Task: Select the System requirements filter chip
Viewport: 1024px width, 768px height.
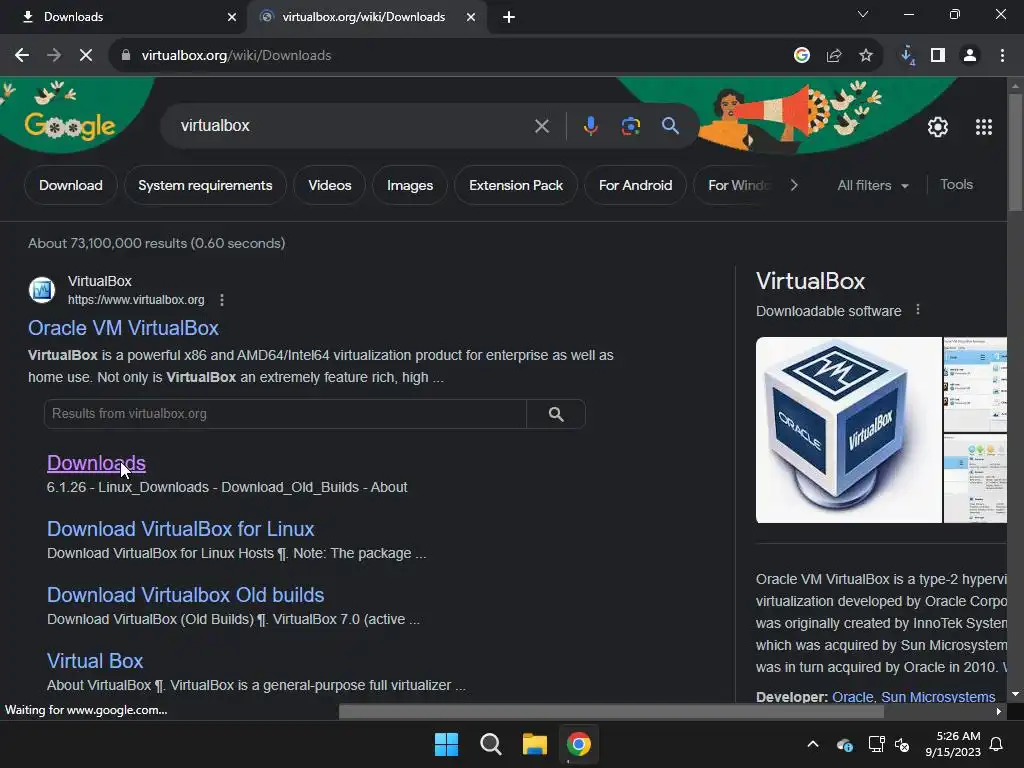Action: coord(205,185)
